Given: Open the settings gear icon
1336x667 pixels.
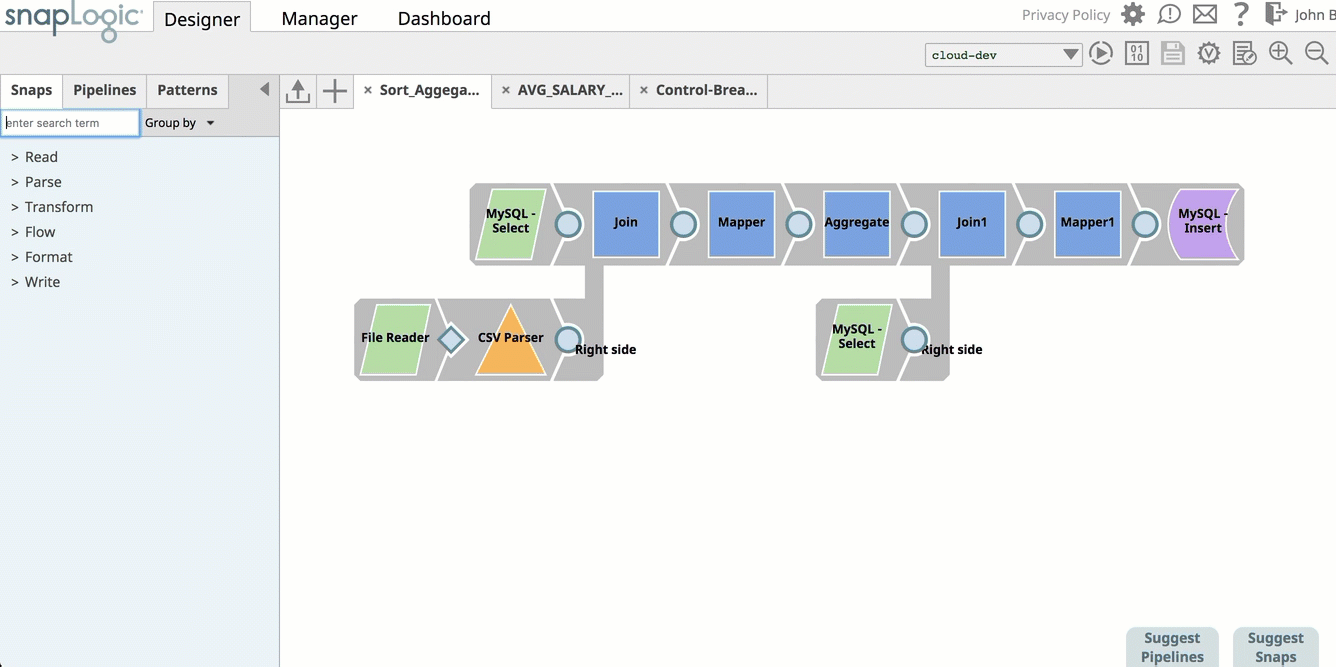Looking at the screenshot, I should 1132,15.
